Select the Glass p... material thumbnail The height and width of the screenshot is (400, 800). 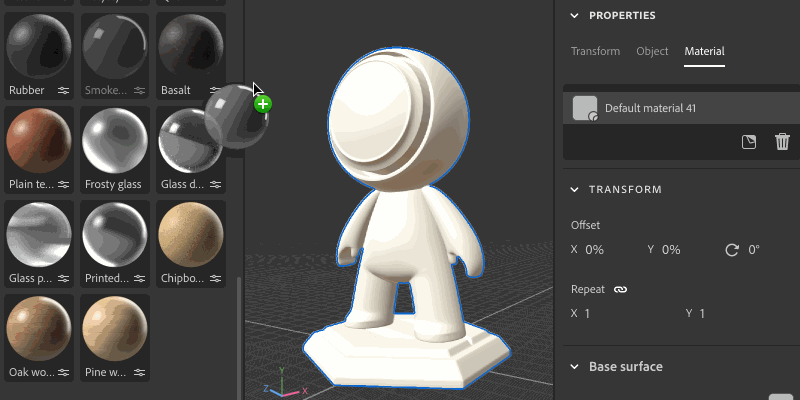pyautogui.click(x=39, y=235)
